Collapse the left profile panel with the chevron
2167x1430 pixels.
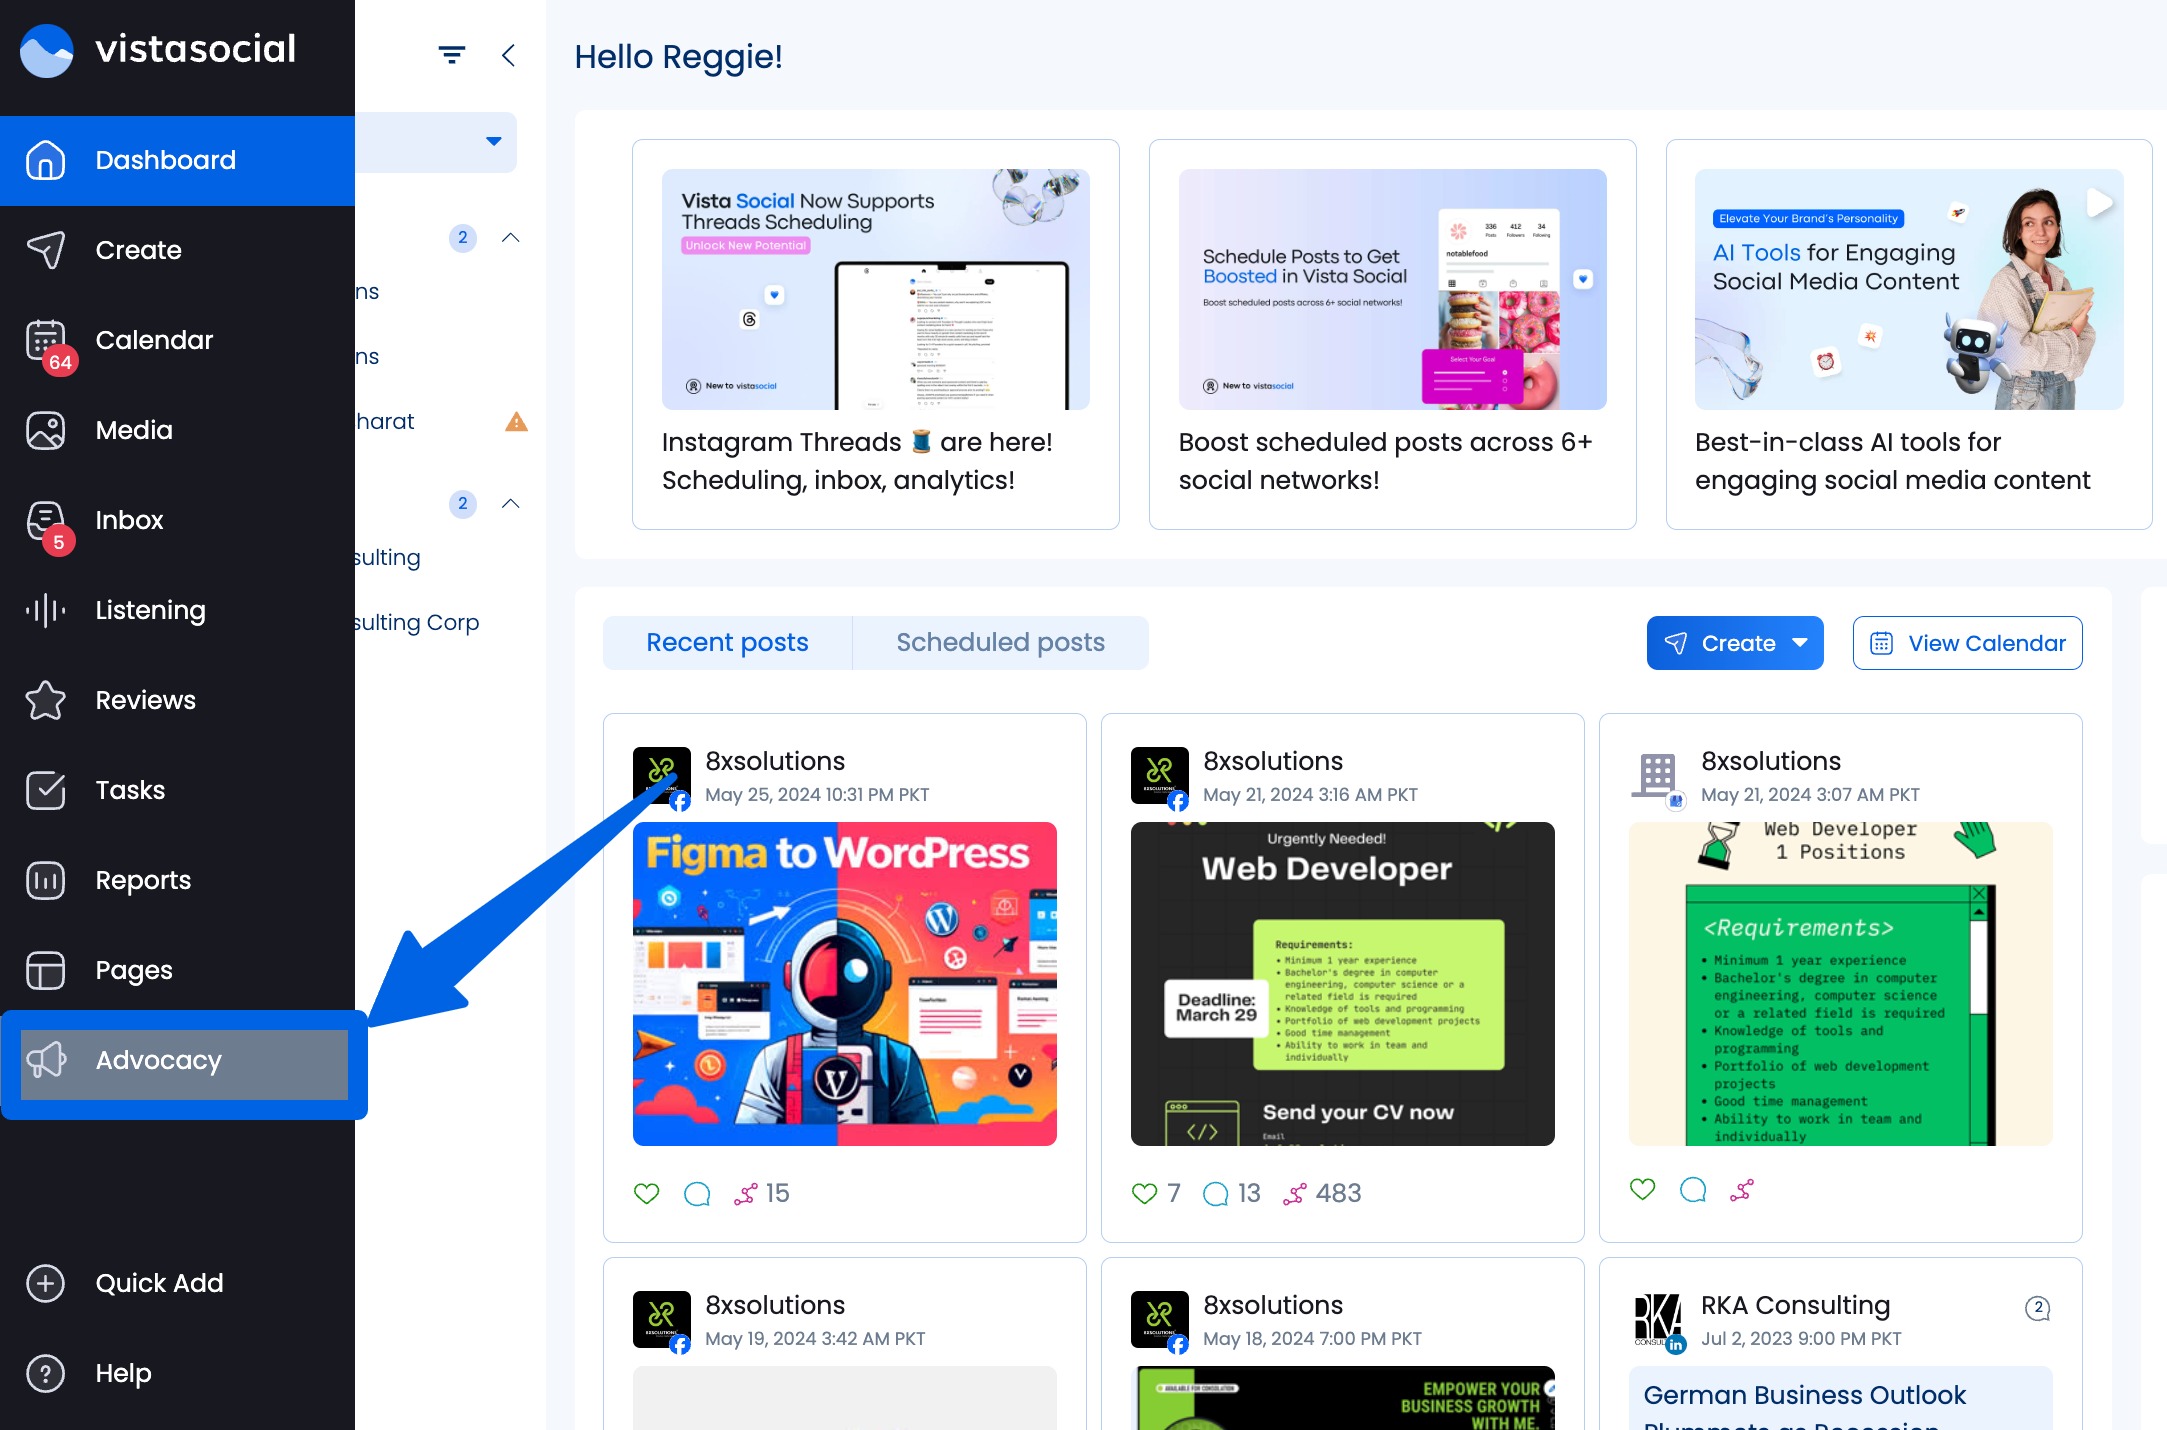click(510, 56)
